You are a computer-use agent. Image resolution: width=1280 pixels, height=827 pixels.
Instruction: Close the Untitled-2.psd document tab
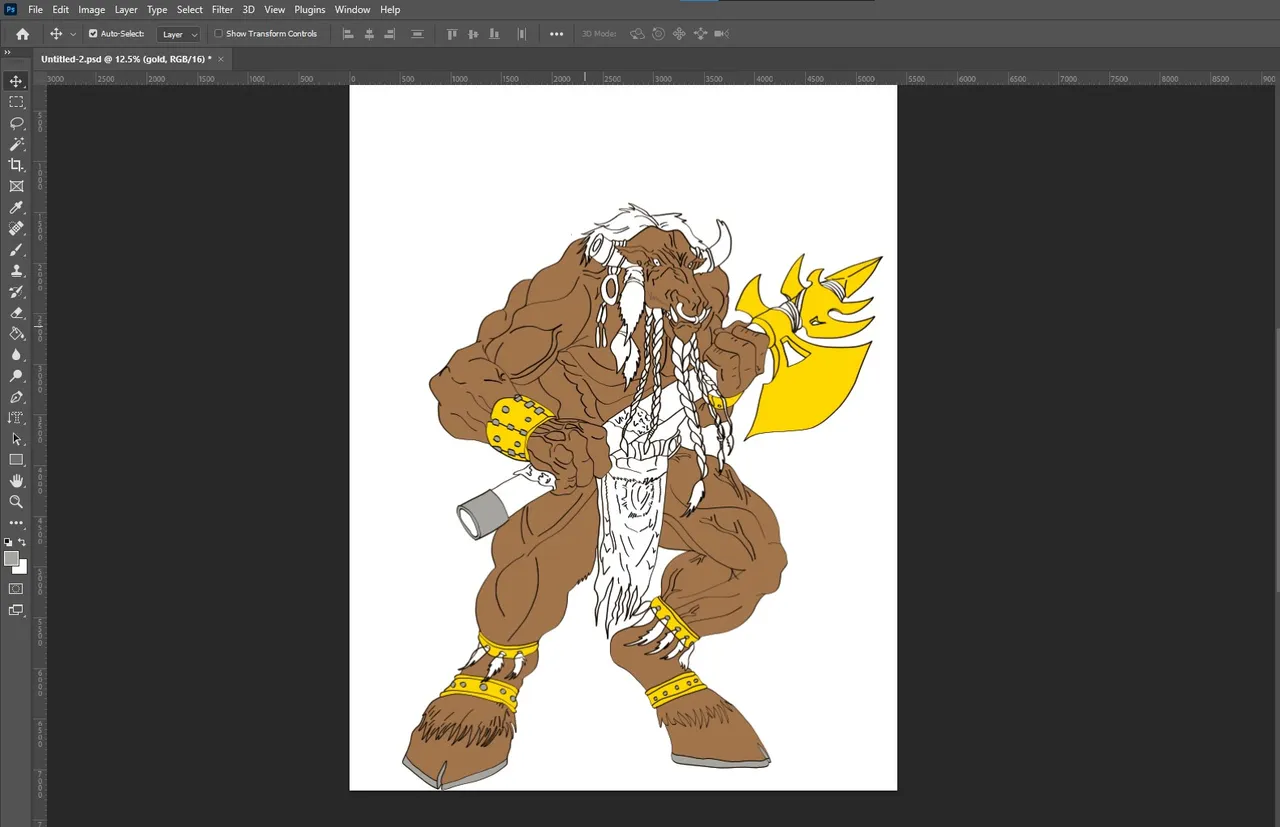[x=221, y=59]
